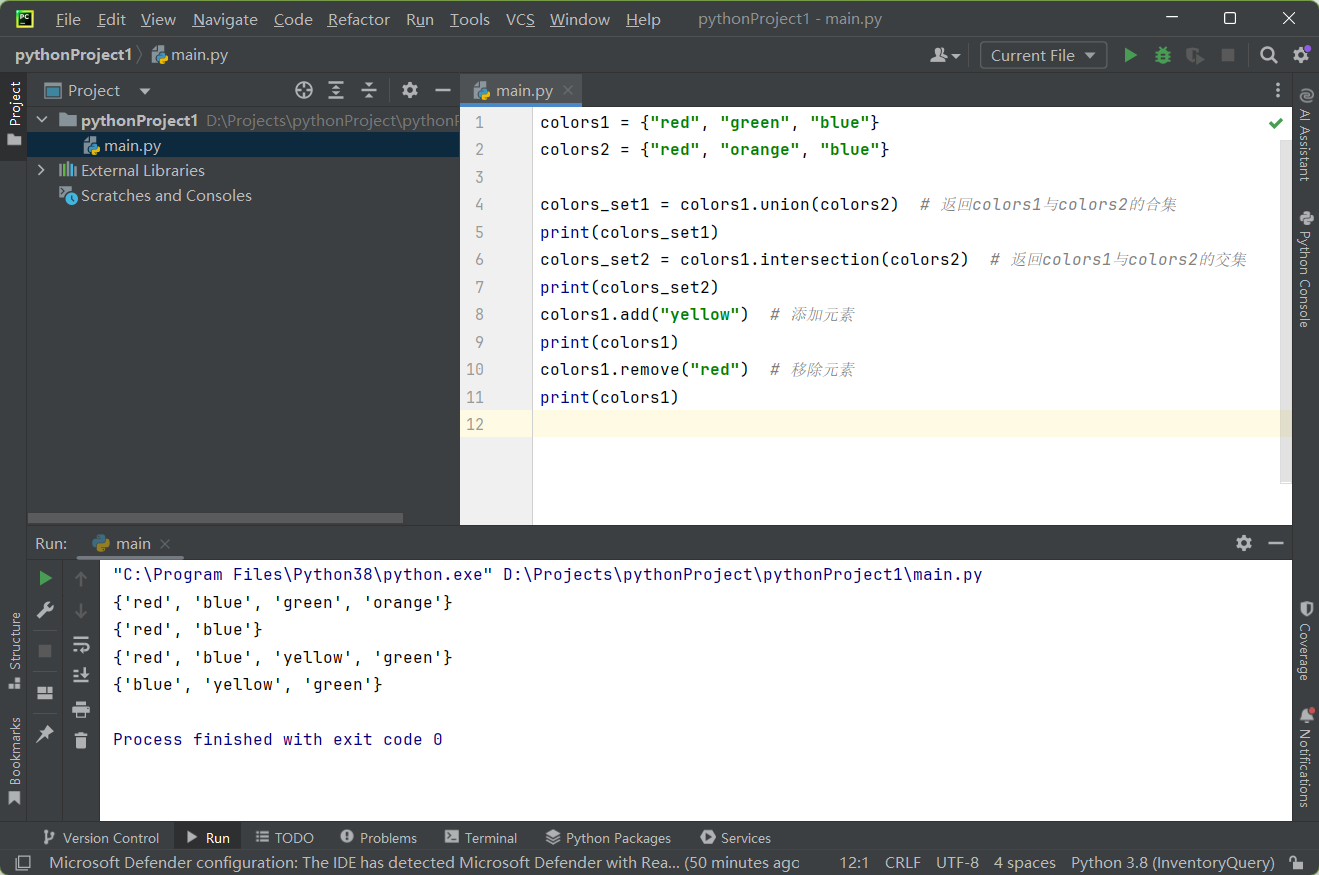Collapse pythonProject1 tree node
This screenshot has width=1319, height=875.
click(42, 120)
